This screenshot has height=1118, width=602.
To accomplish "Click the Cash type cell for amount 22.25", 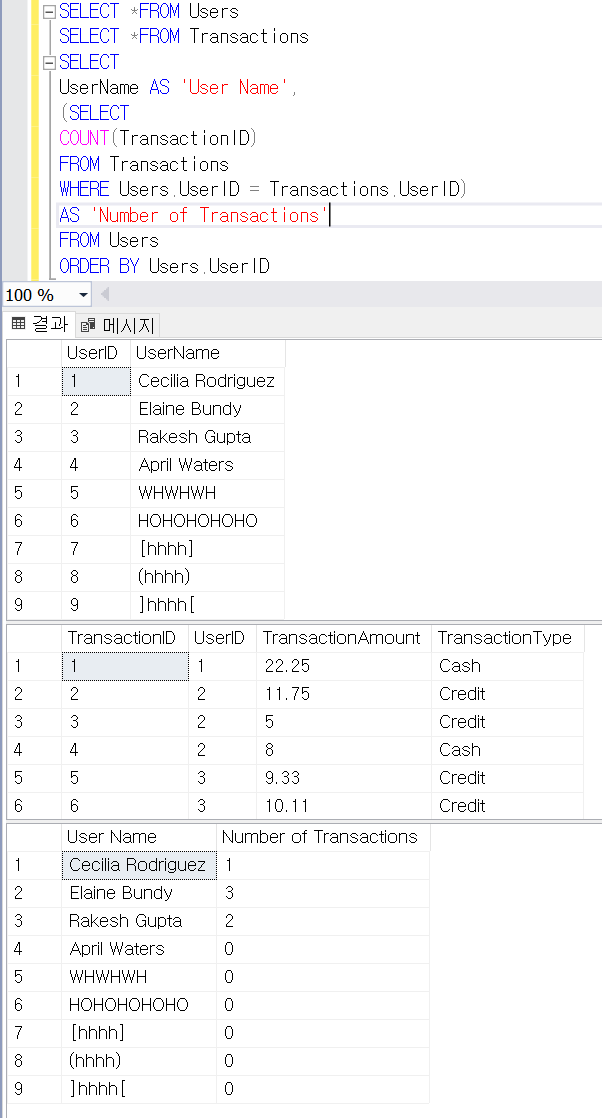I will pyautogui.click(x=507, y=666).
